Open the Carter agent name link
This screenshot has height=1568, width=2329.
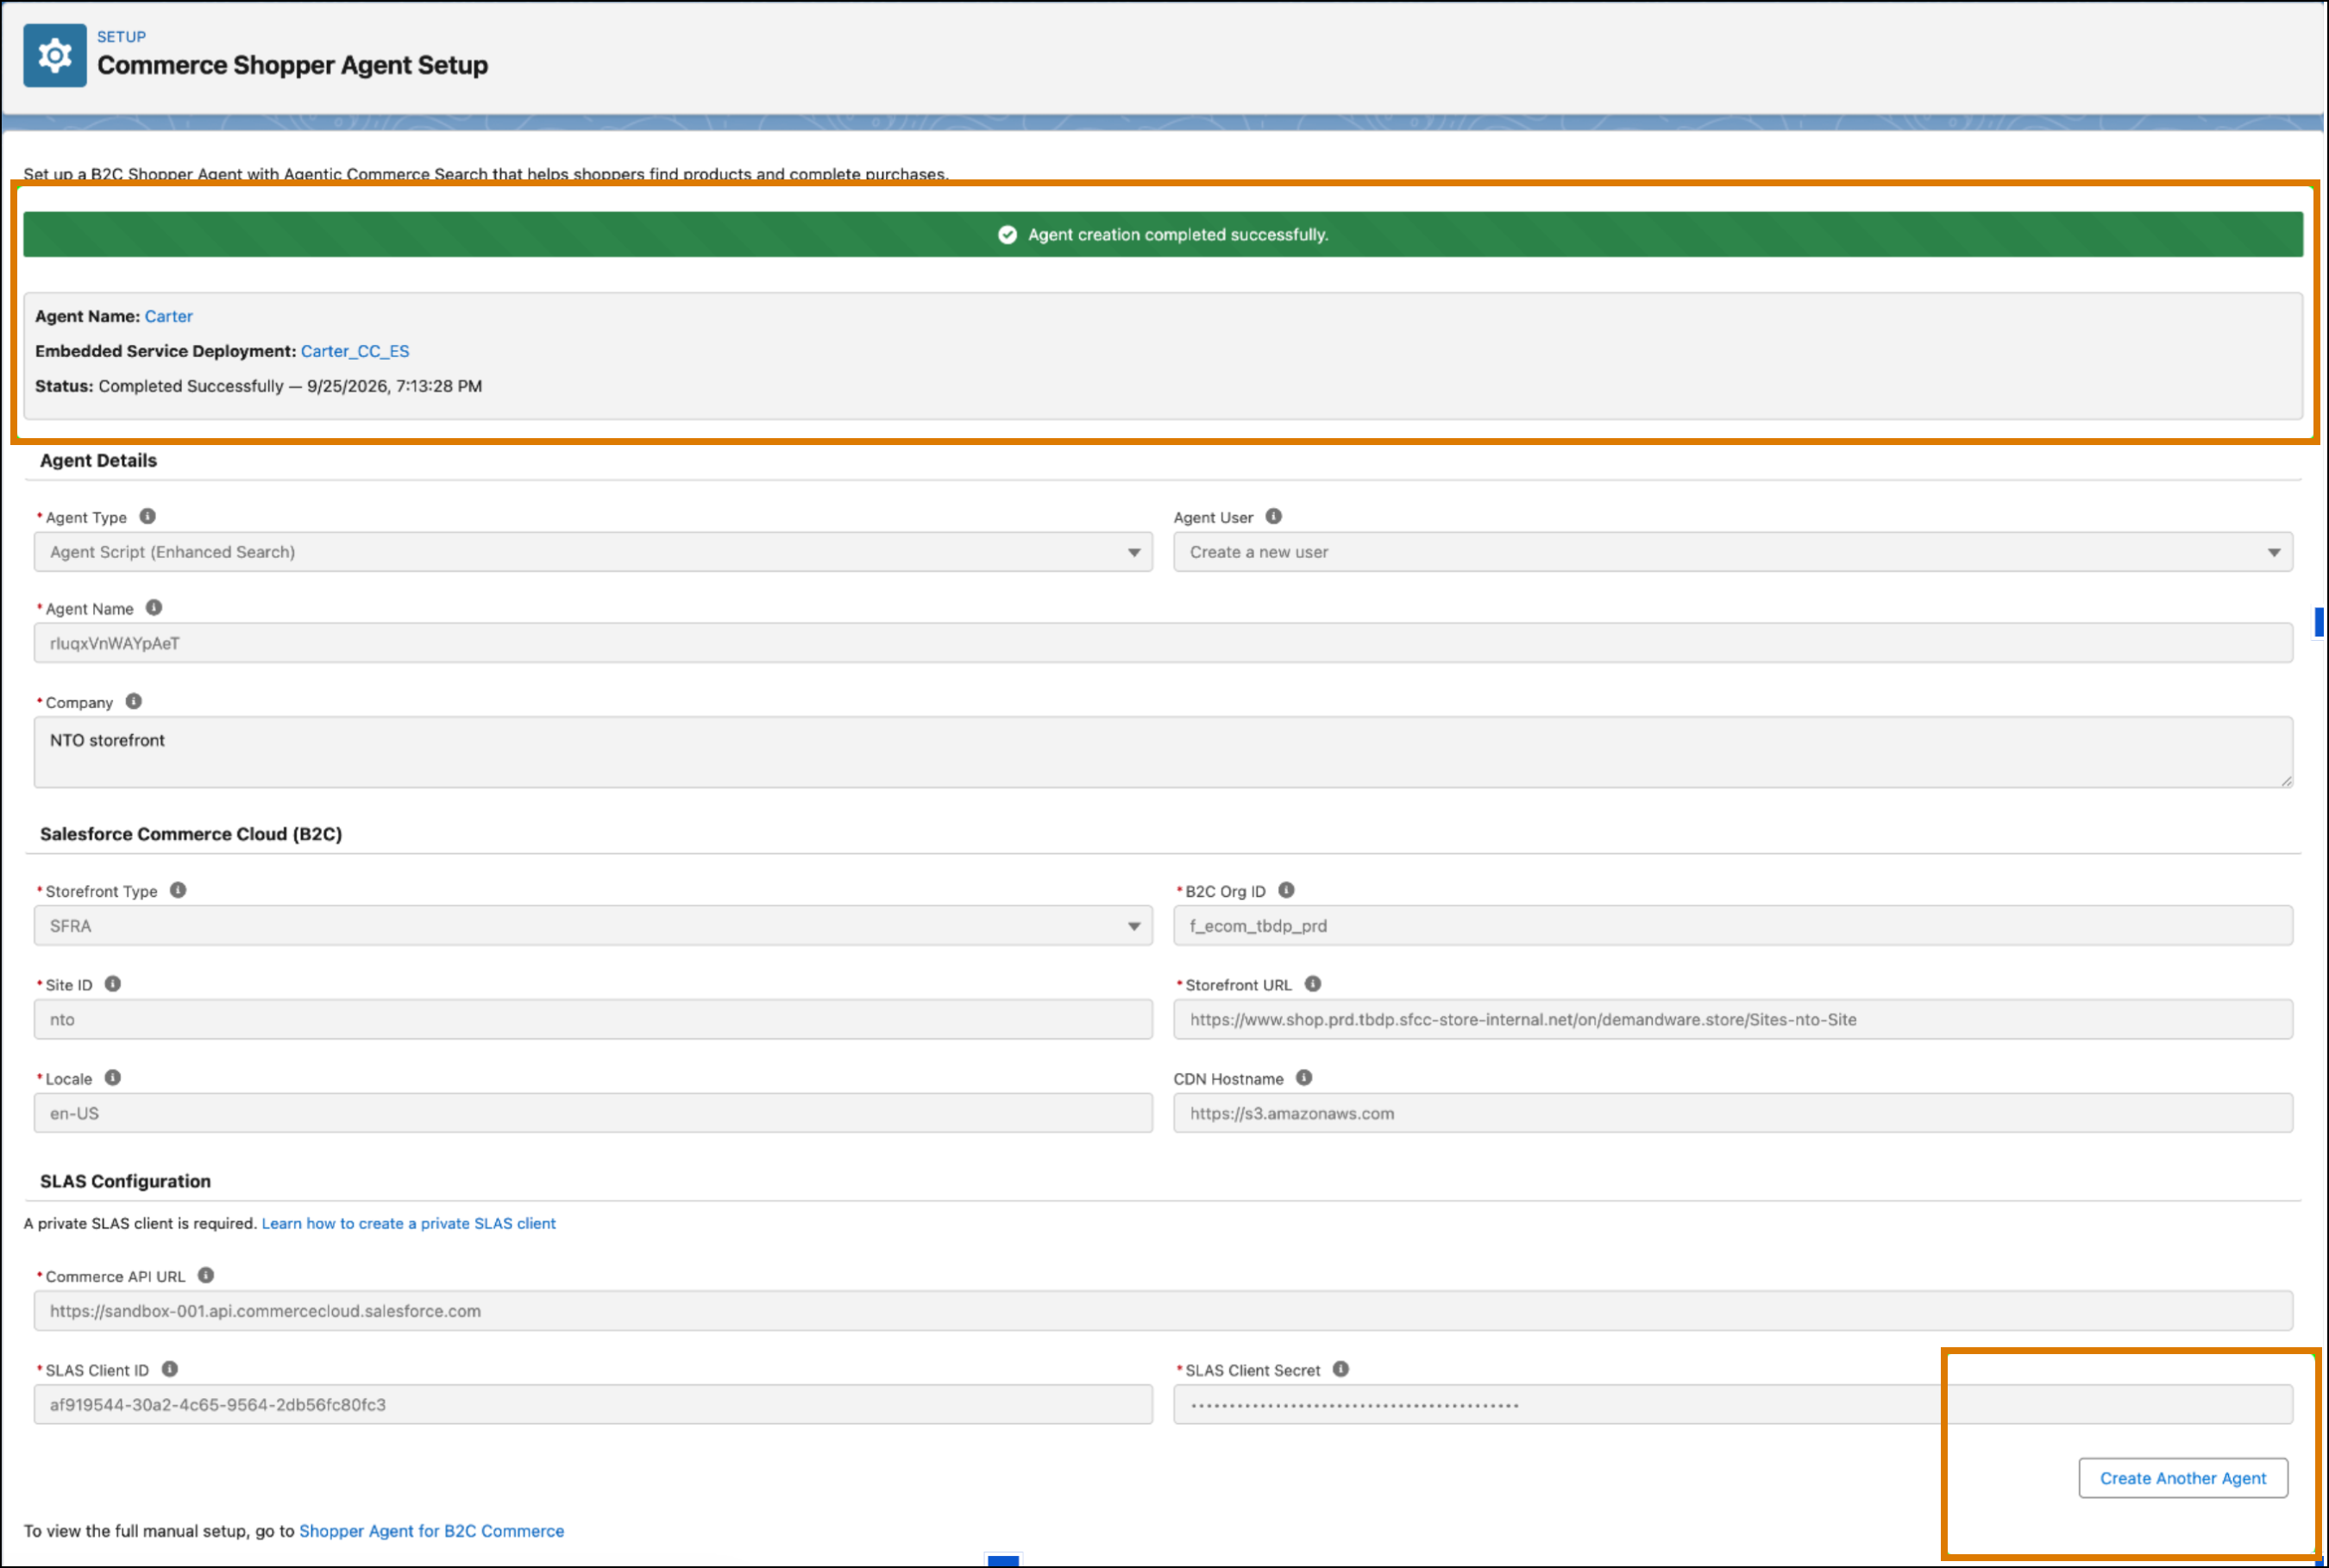coord(169,316)
